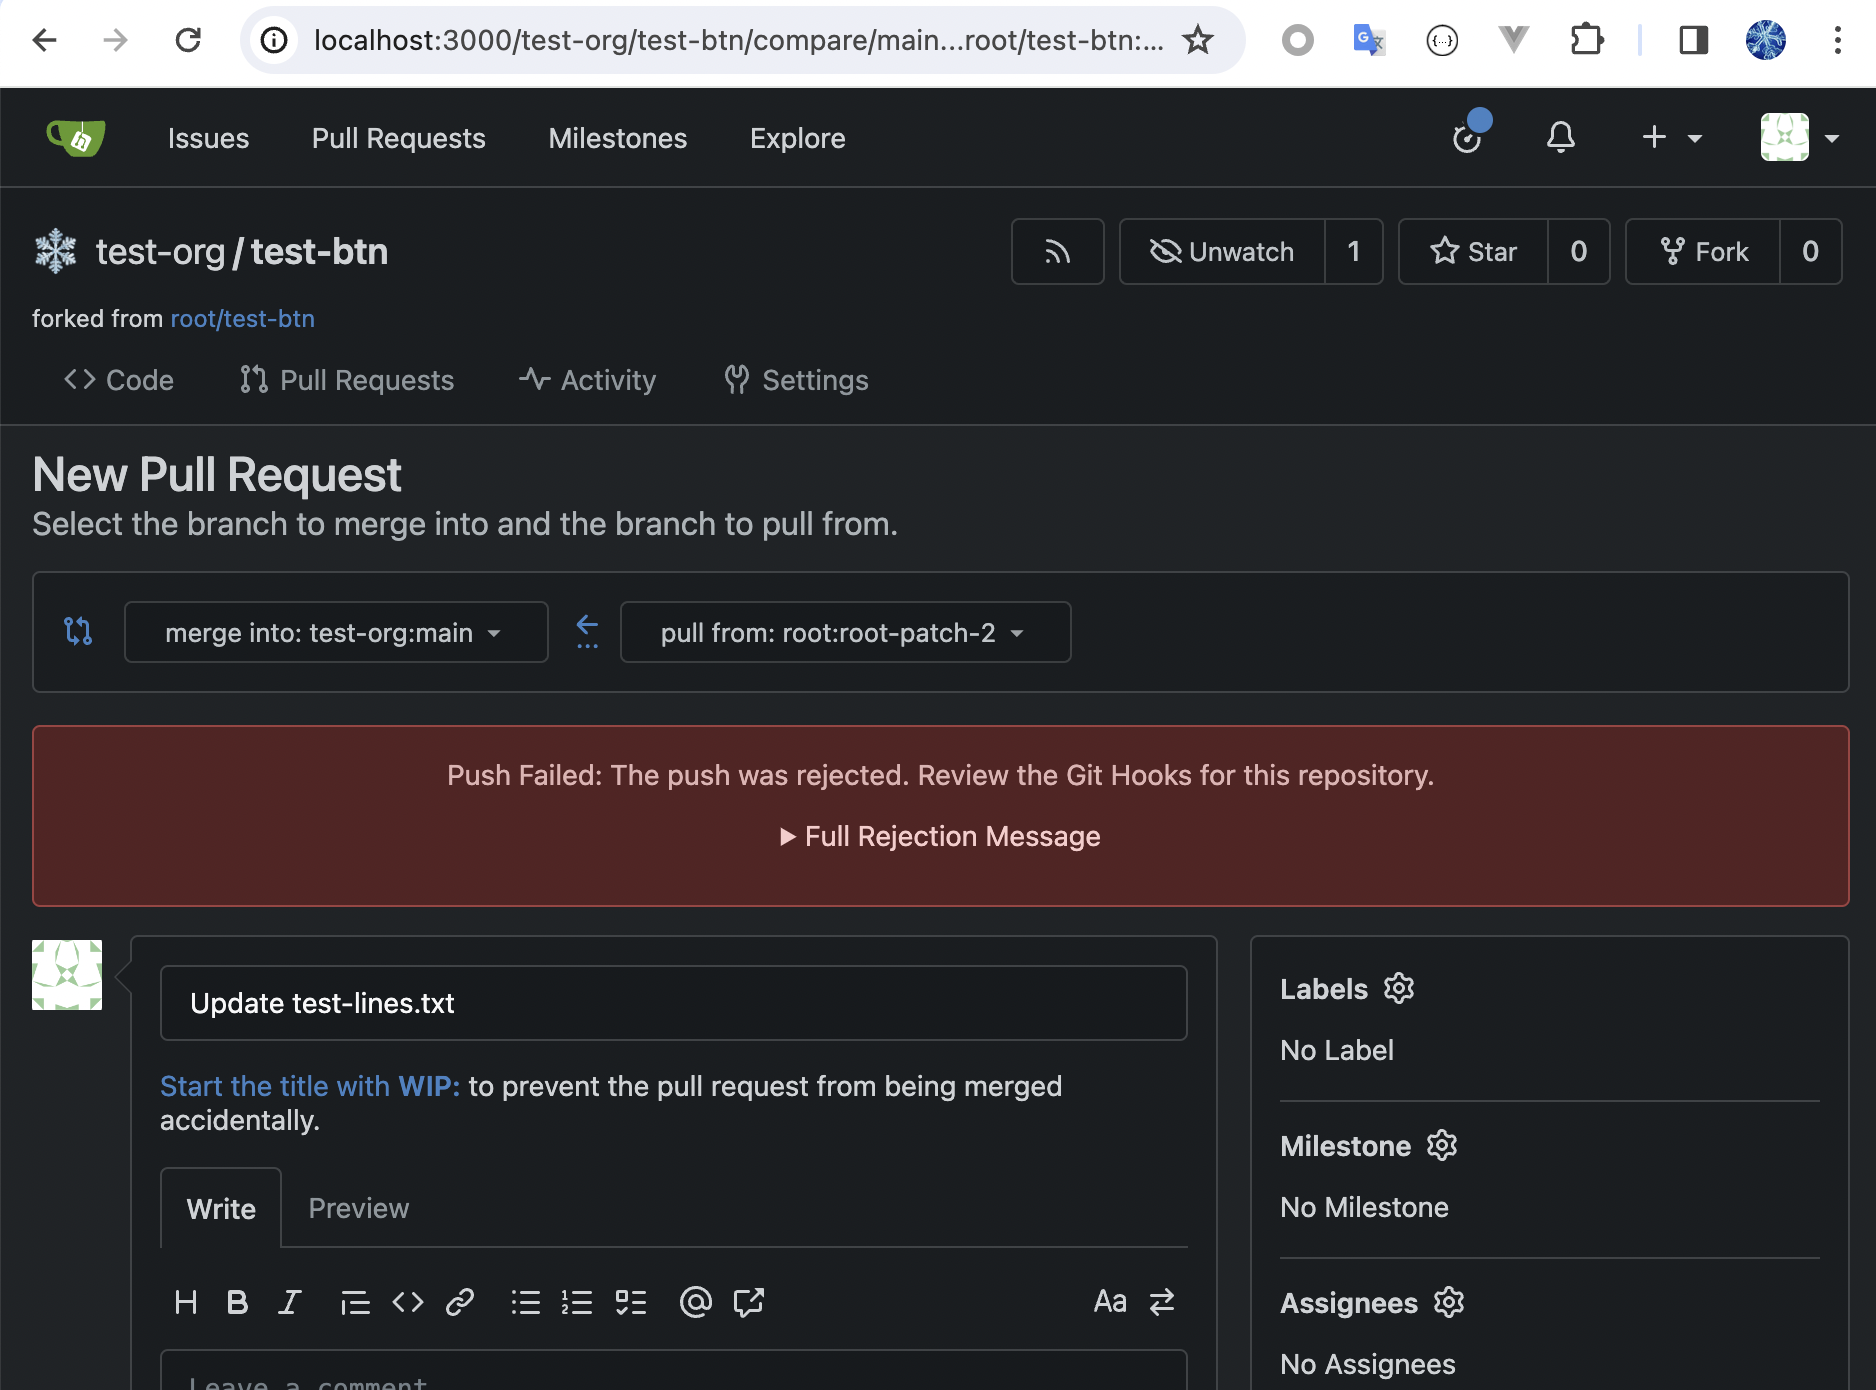Click the pull request title field

click(x=673, y=1003)
